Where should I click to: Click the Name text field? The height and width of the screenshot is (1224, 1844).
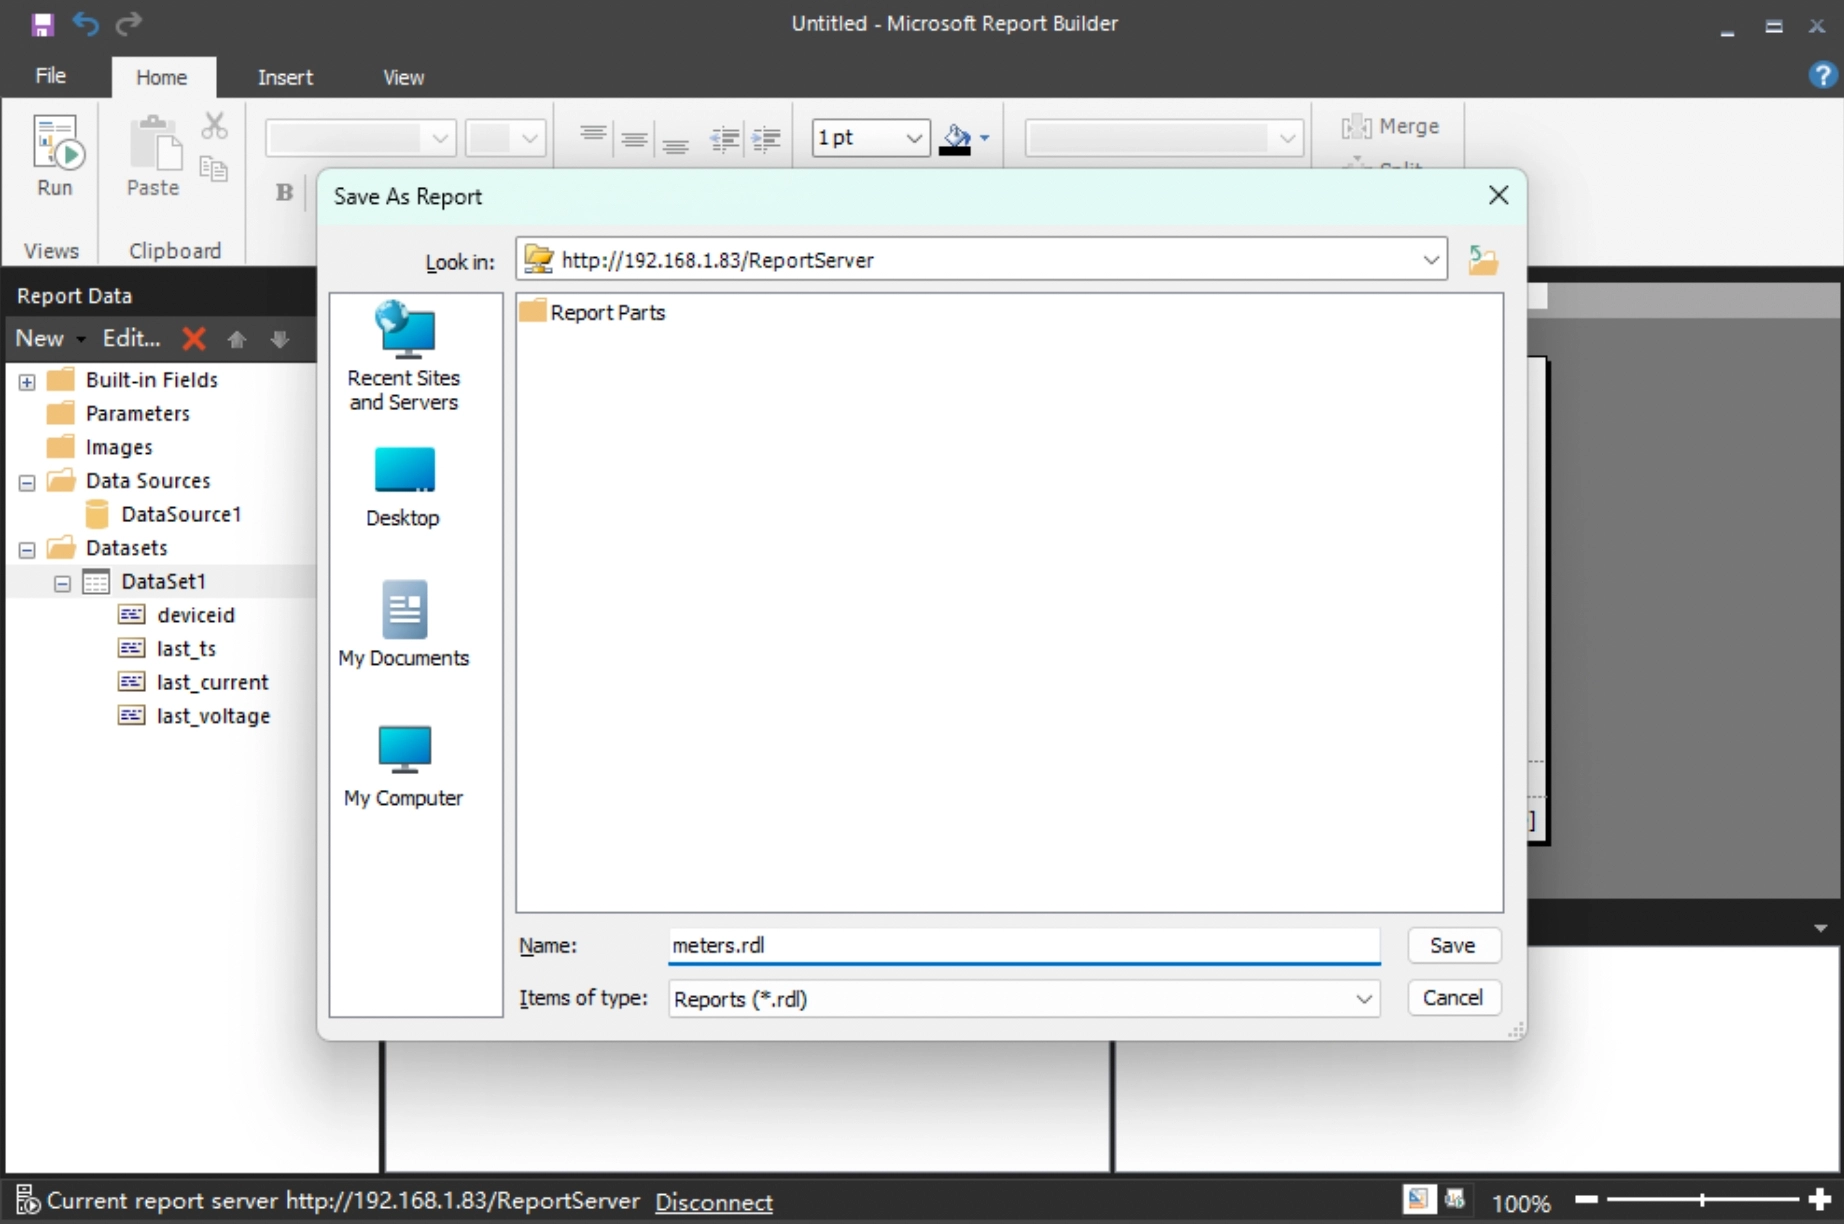click(1022, 945)
